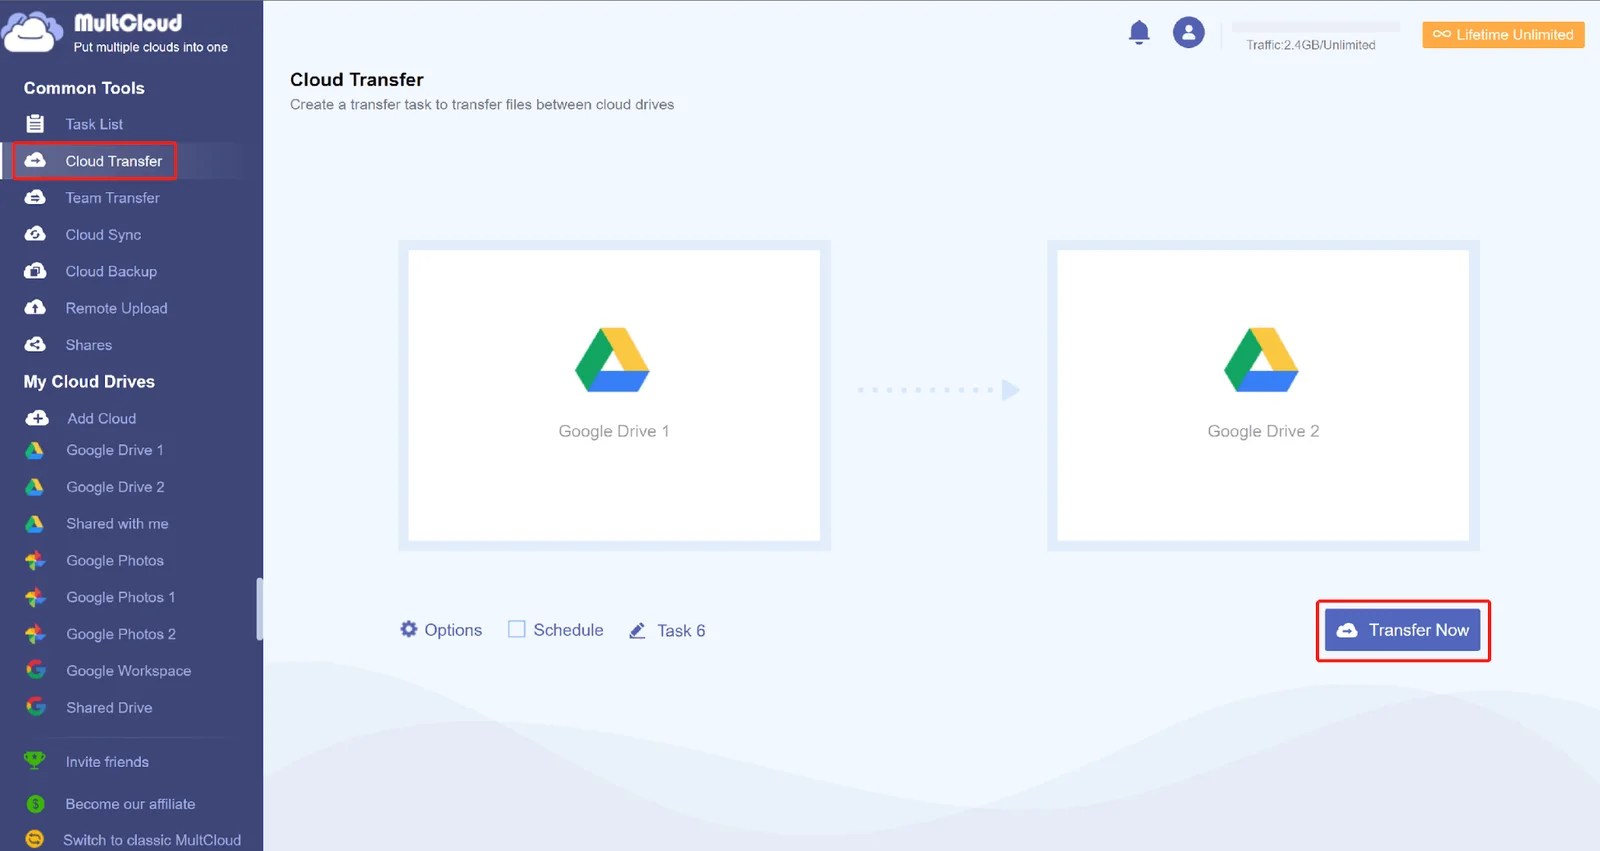Viewport: 1600px width, 851px height.
Task: Open Google Photos 1 drive
Action: click(x=120, y=597)
